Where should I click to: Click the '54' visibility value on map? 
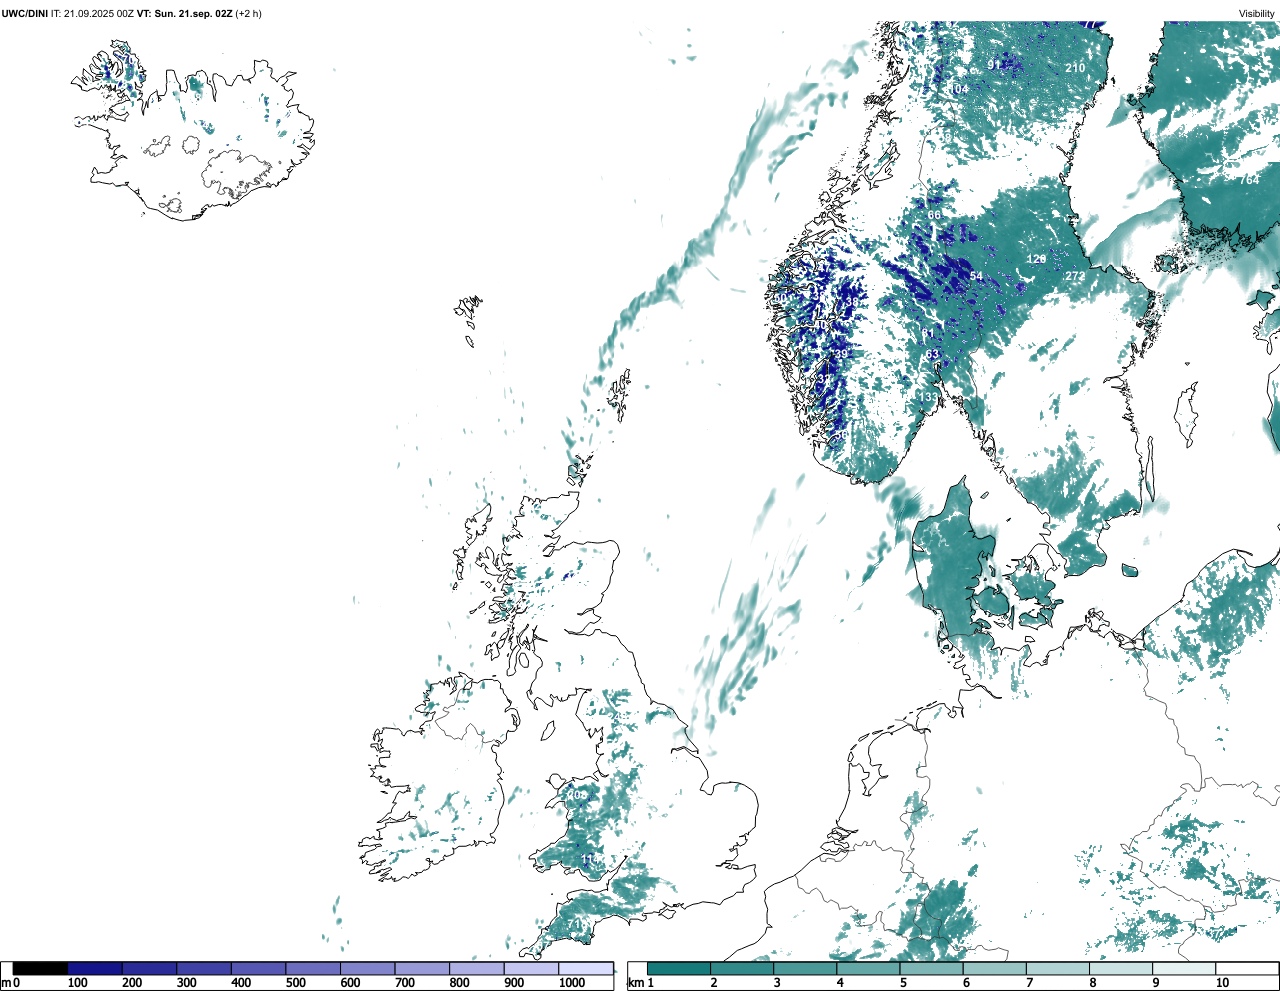(x=976, y=277)
